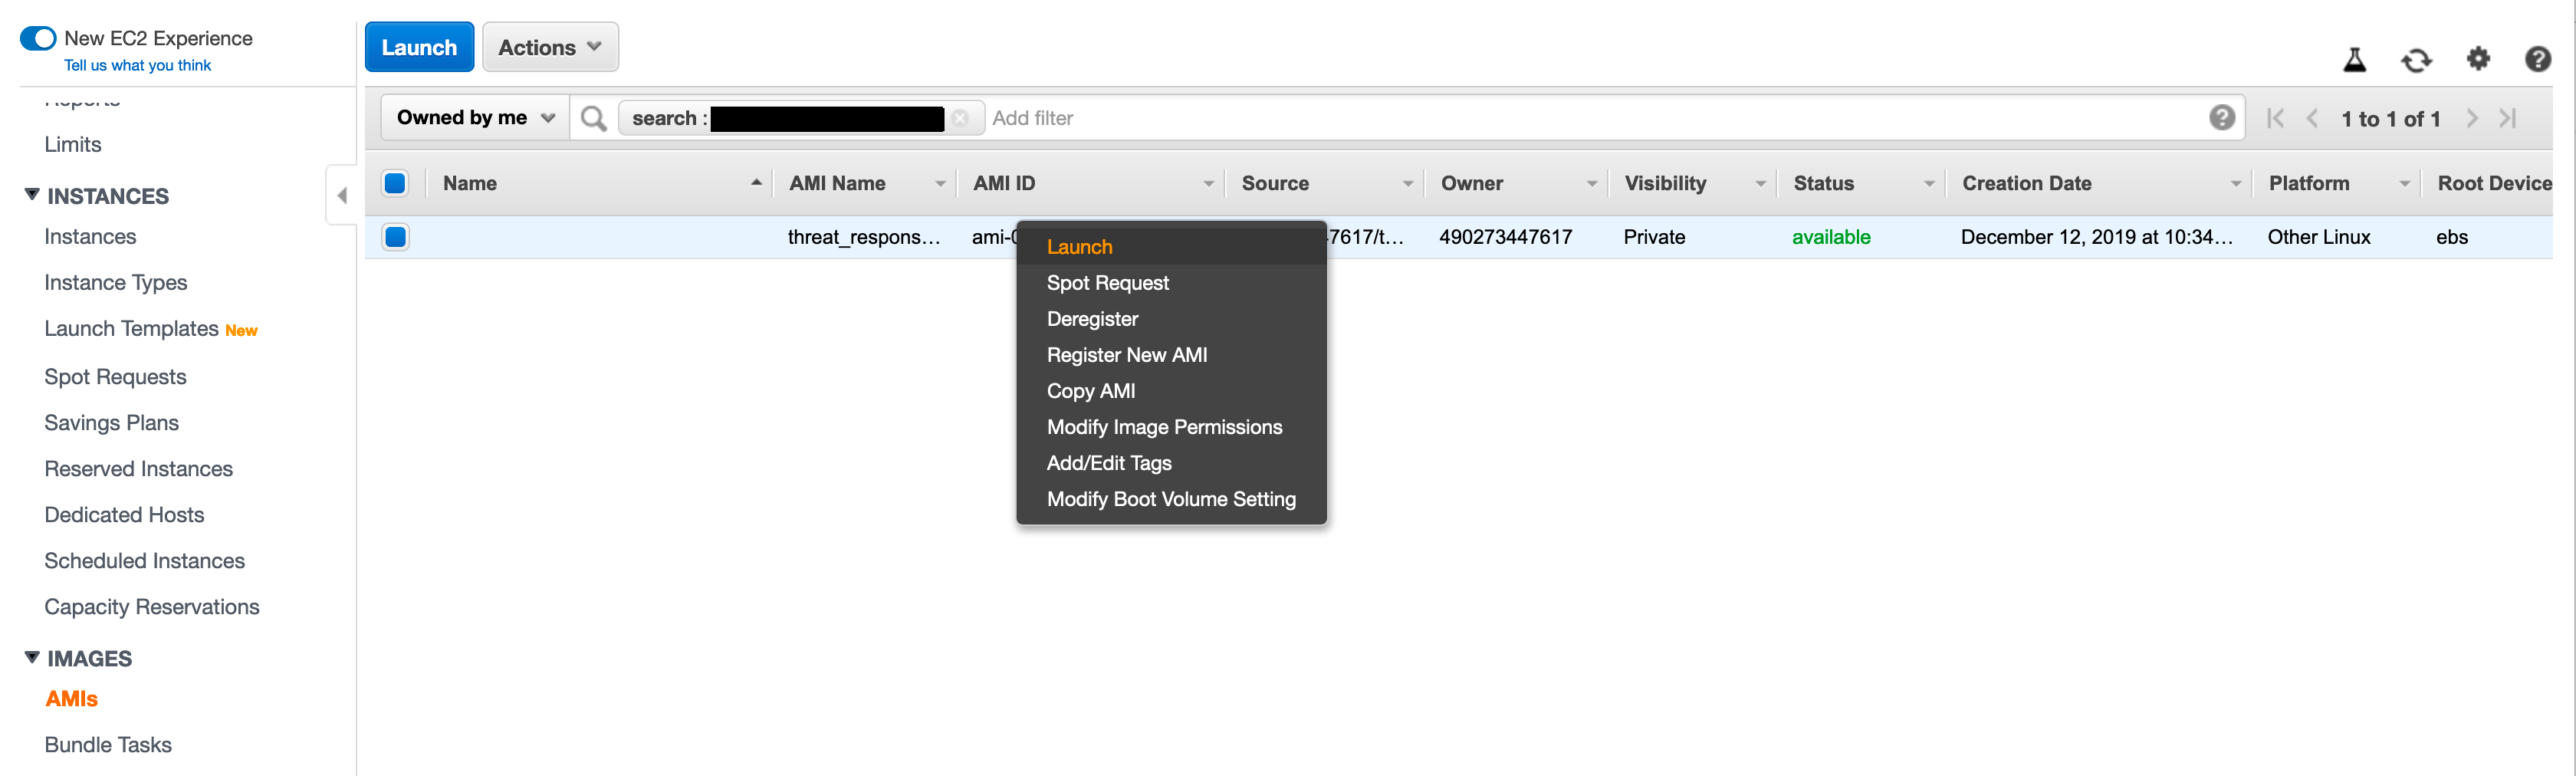Select Copy AMI in the context menu
2576x776 pixels.
pos(1090,391)
